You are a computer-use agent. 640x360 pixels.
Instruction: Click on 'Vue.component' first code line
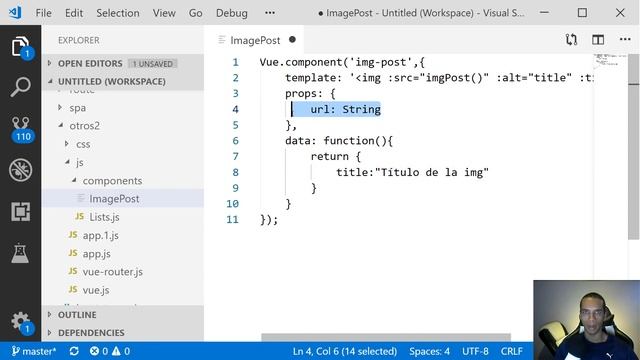pyautogui.click(x=342, y=62)
